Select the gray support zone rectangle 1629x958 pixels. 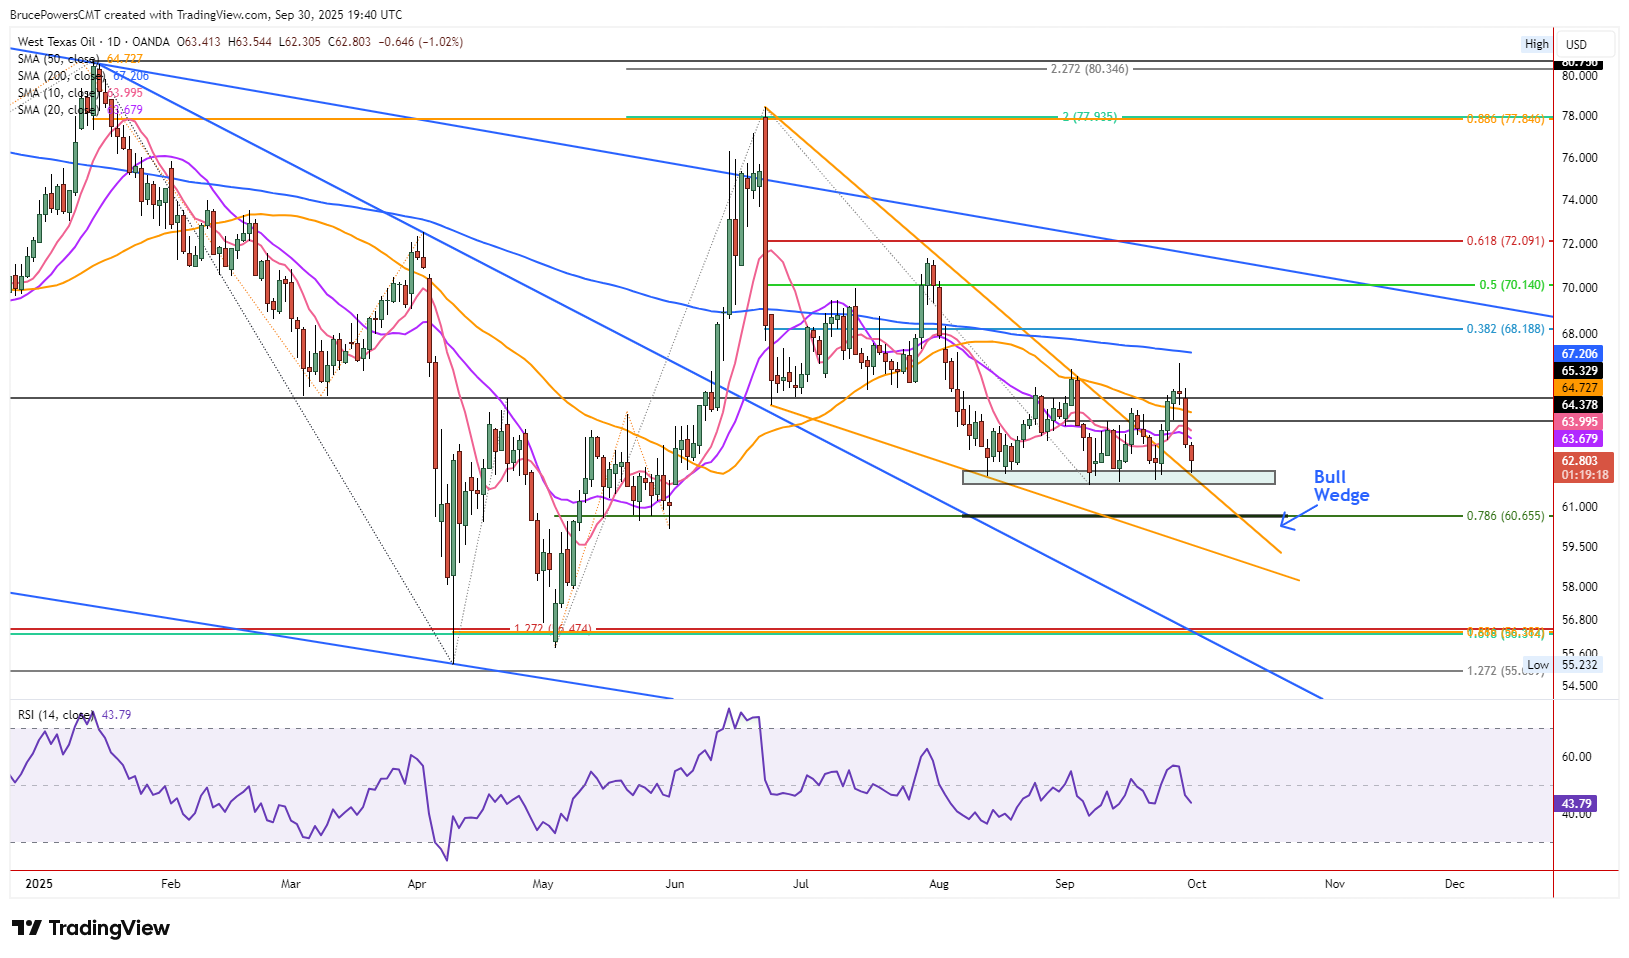coord(1118,477)
